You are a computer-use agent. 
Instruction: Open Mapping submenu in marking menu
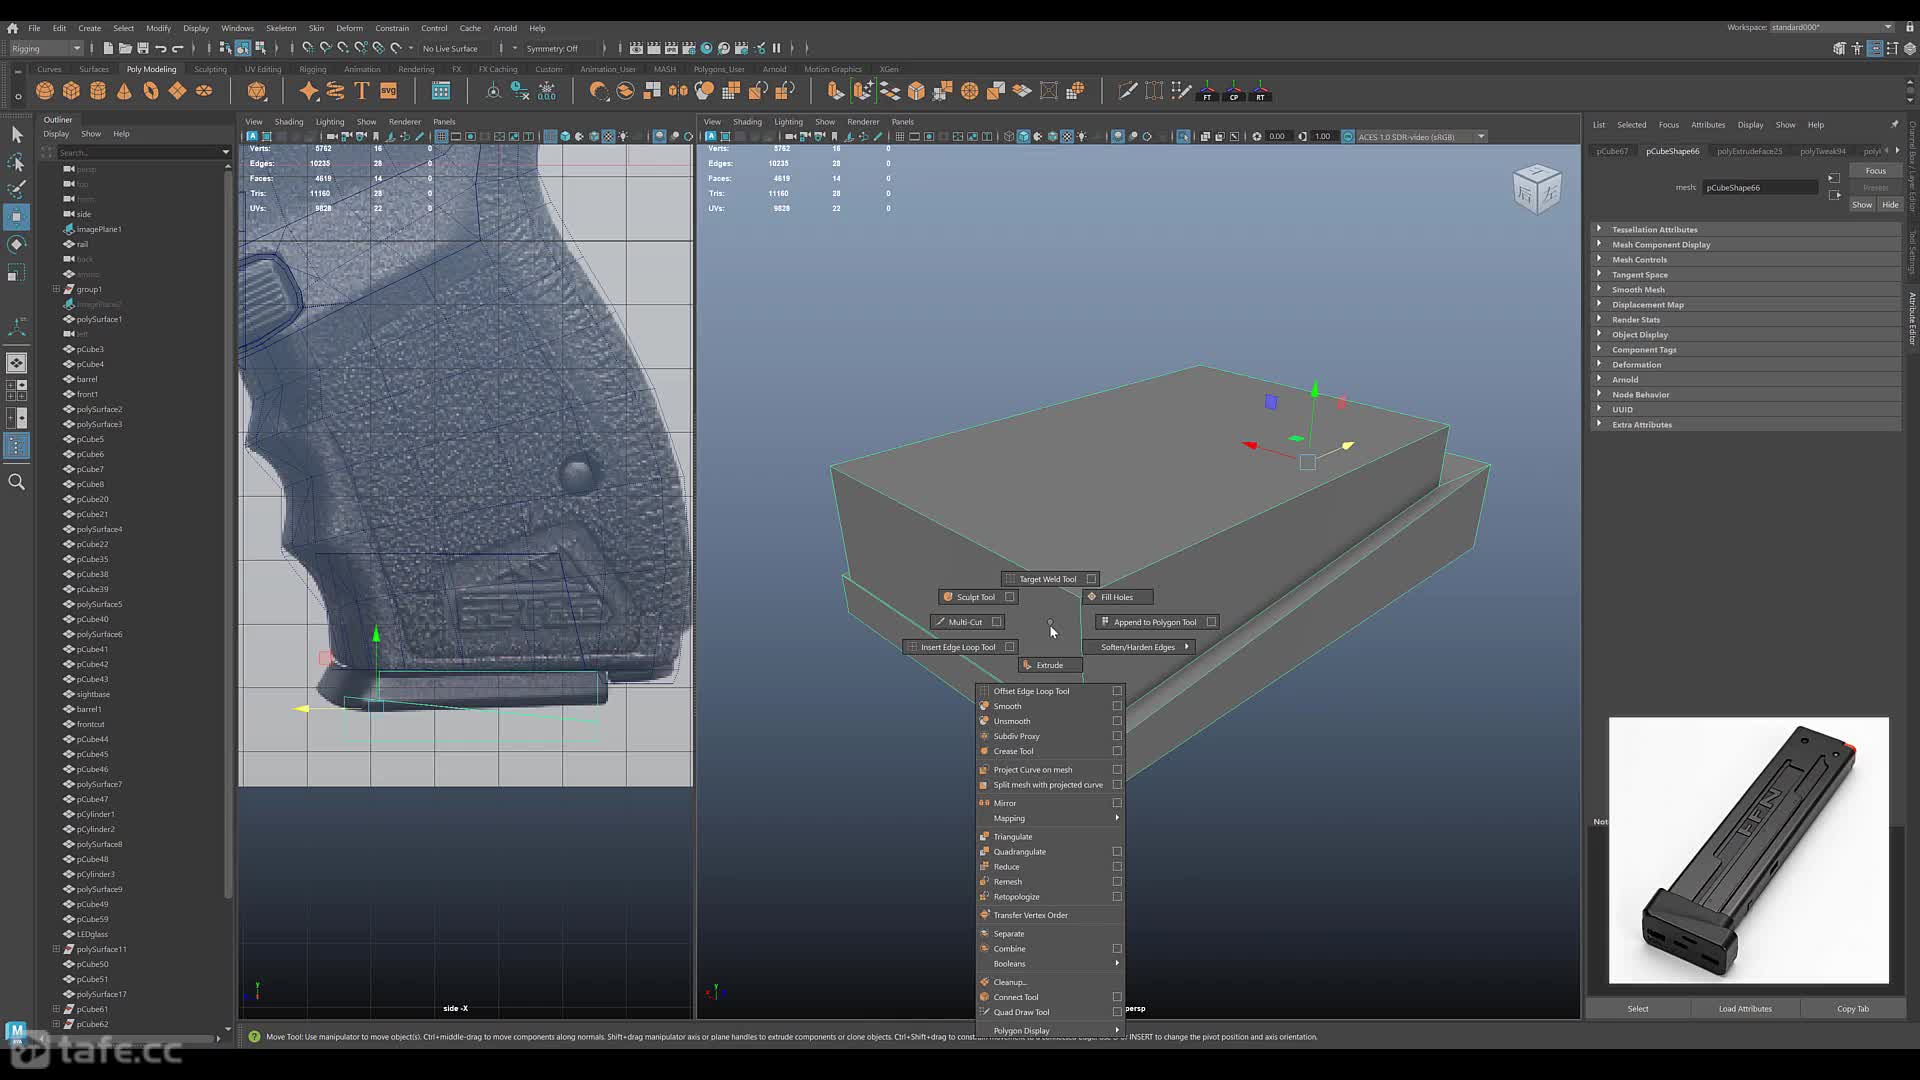[1049, 818]
